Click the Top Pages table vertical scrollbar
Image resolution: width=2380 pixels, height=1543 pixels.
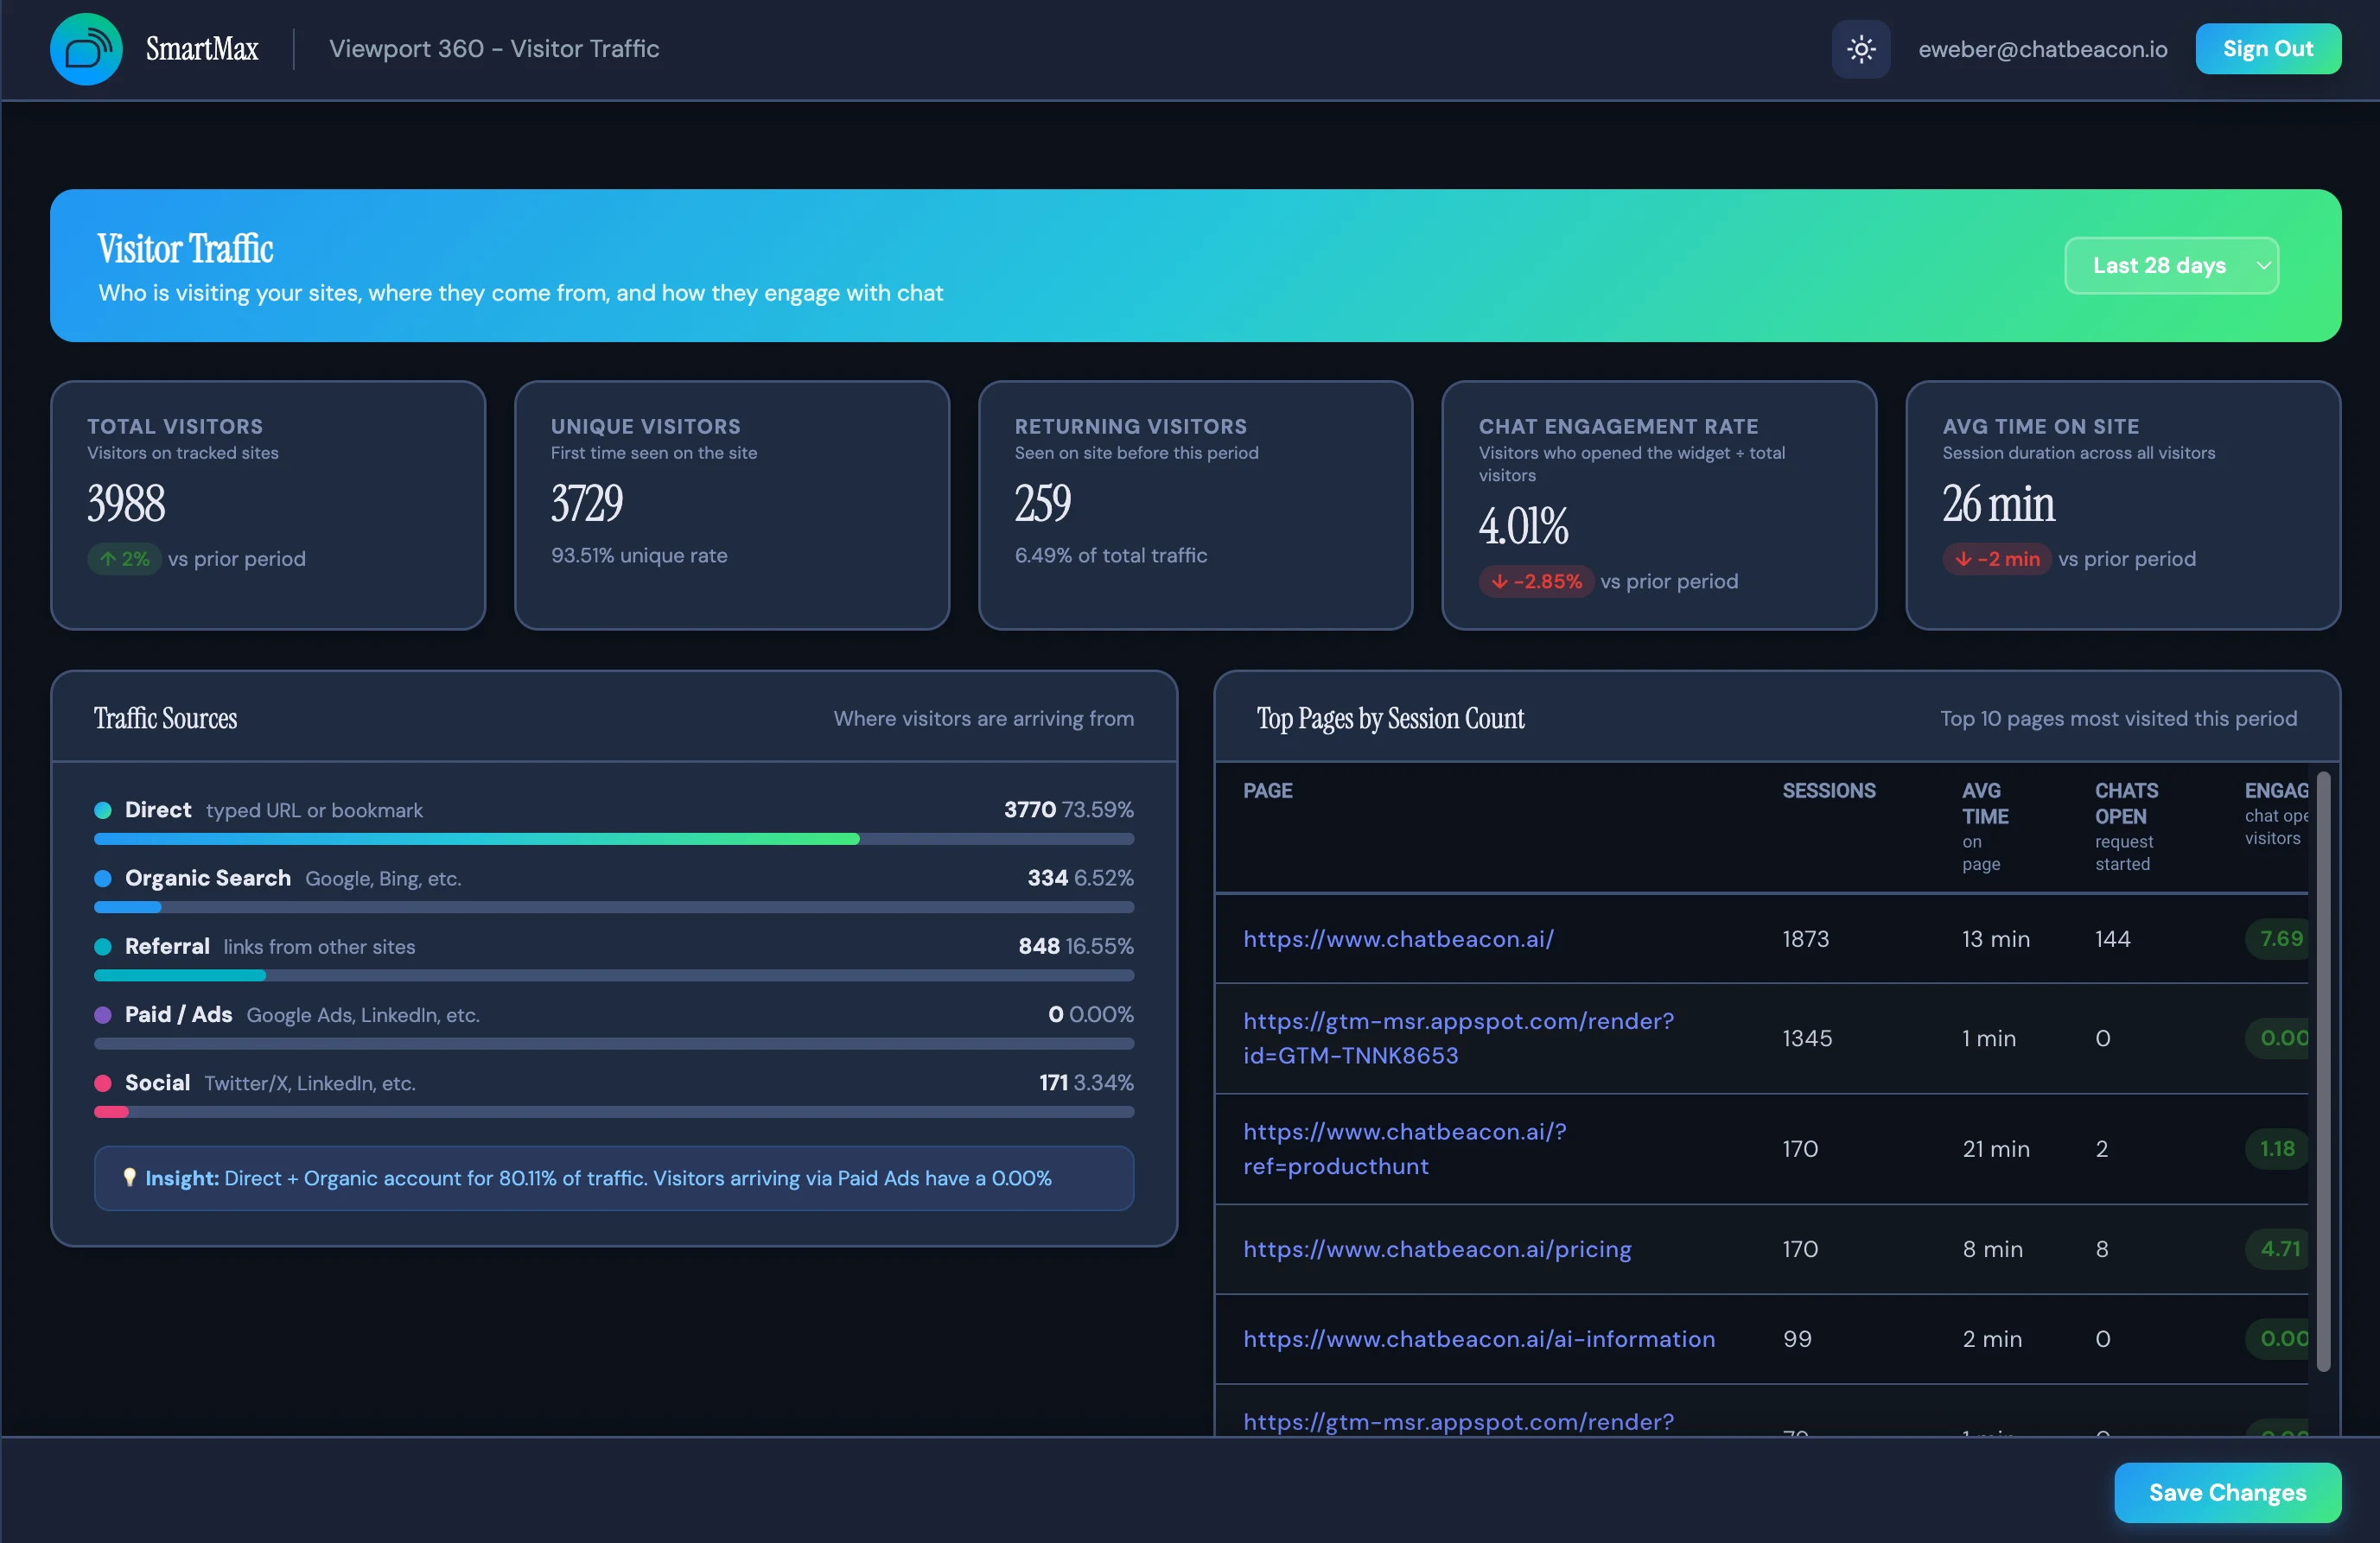tap(2323, 1070)
